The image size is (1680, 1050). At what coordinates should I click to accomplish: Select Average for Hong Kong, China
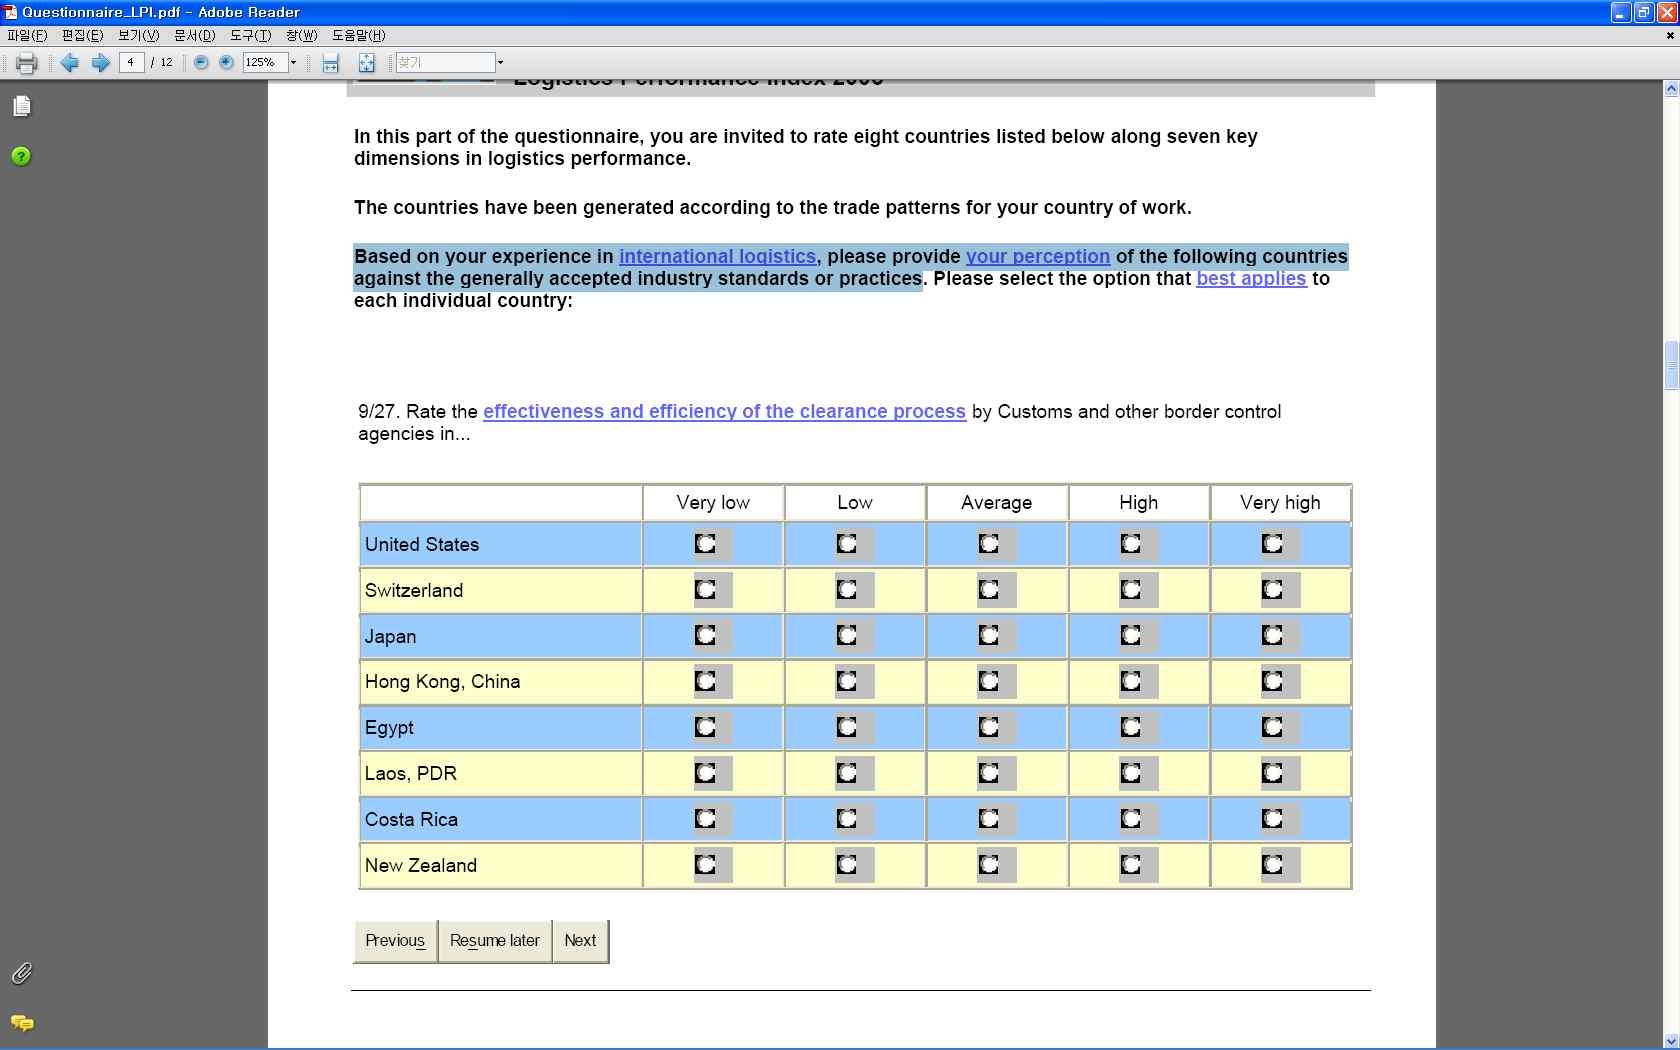pyautogui.click(x=989, y=681)
